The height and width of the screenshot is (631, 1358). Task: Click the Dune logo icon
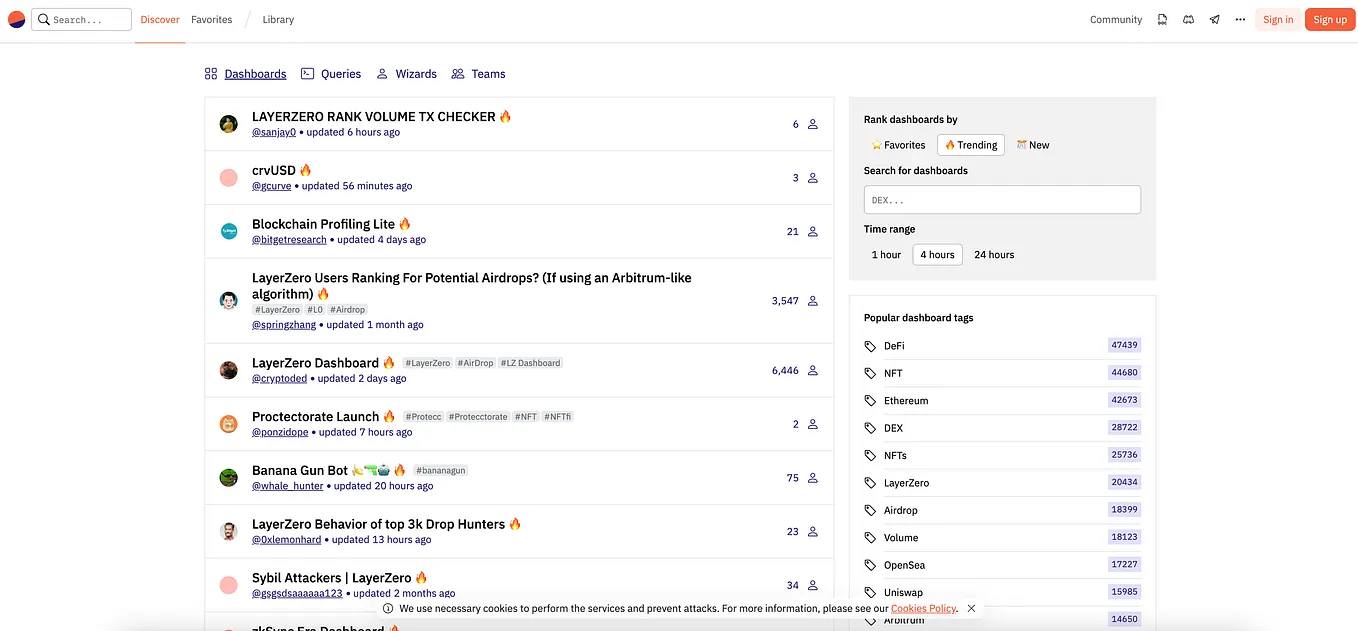[16, 19]
